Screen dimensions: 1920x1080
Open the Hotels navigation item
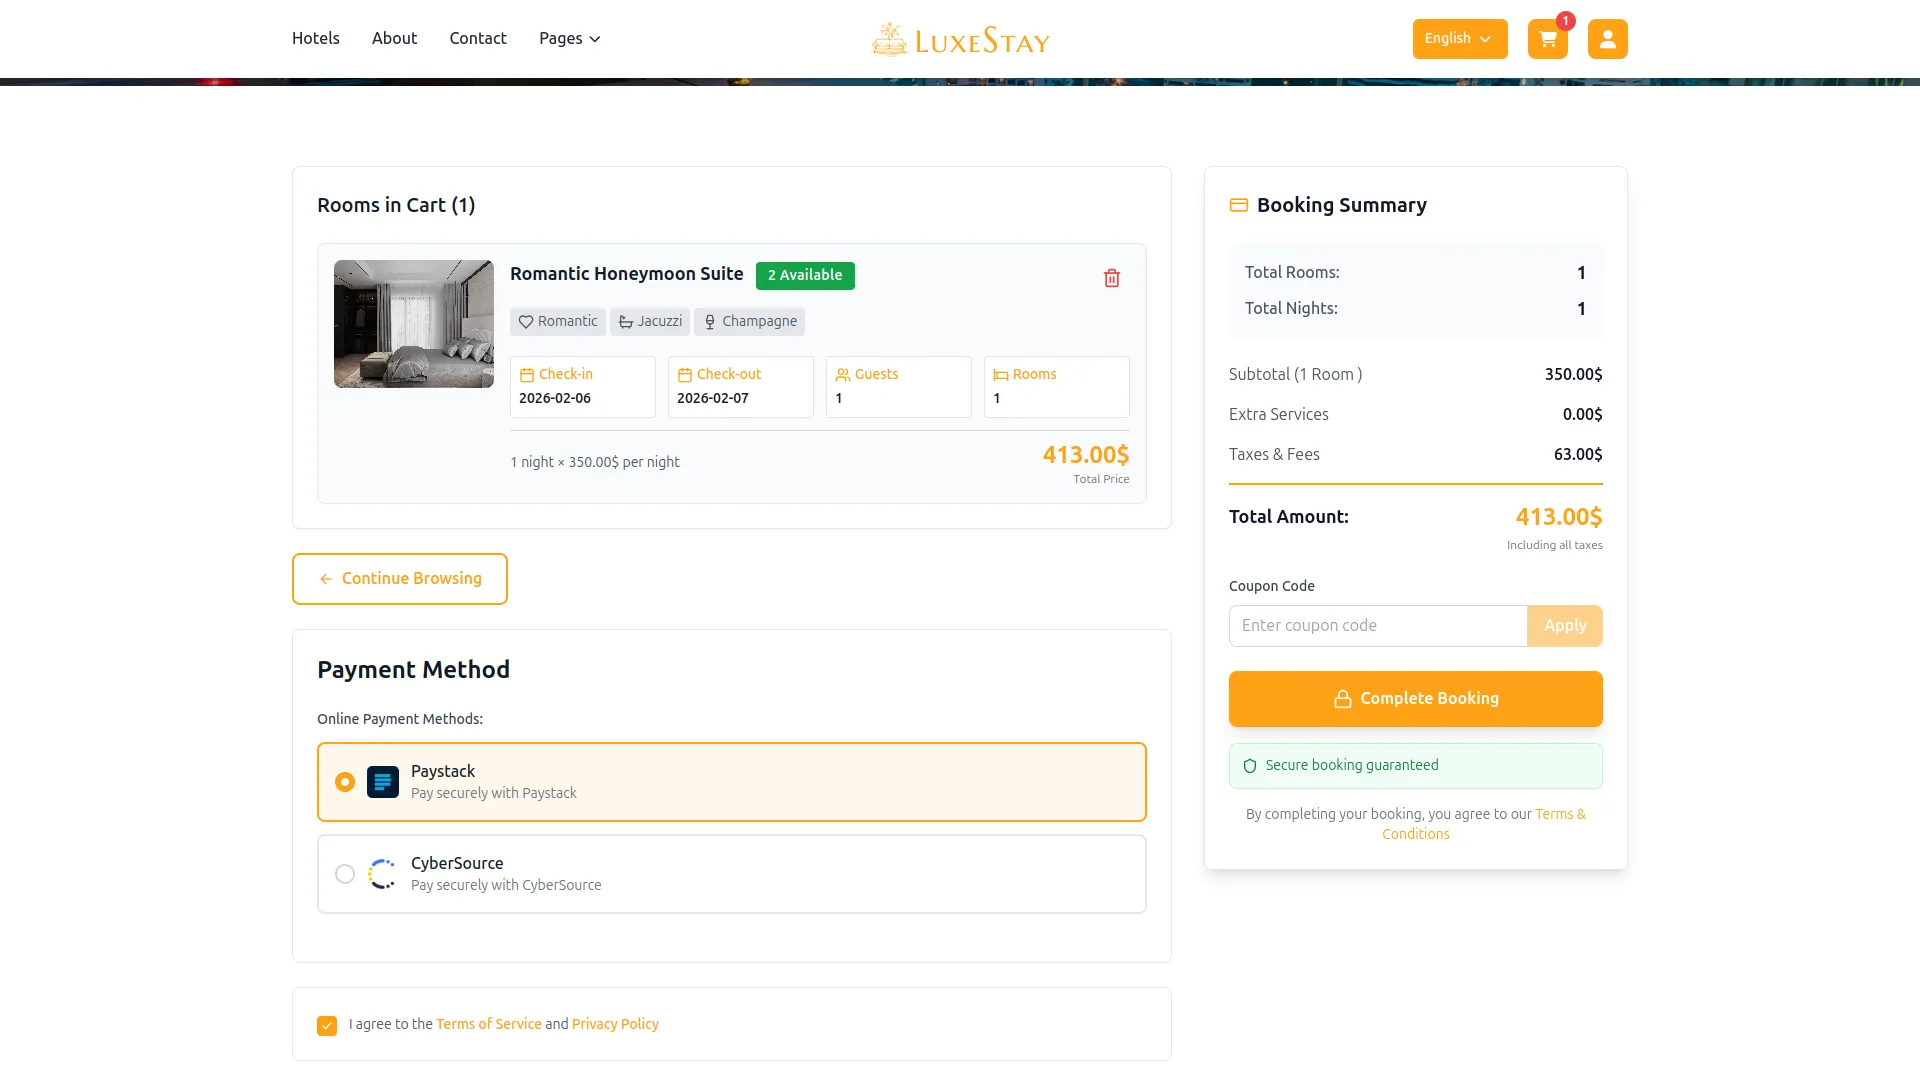click(x=315, y=38)
